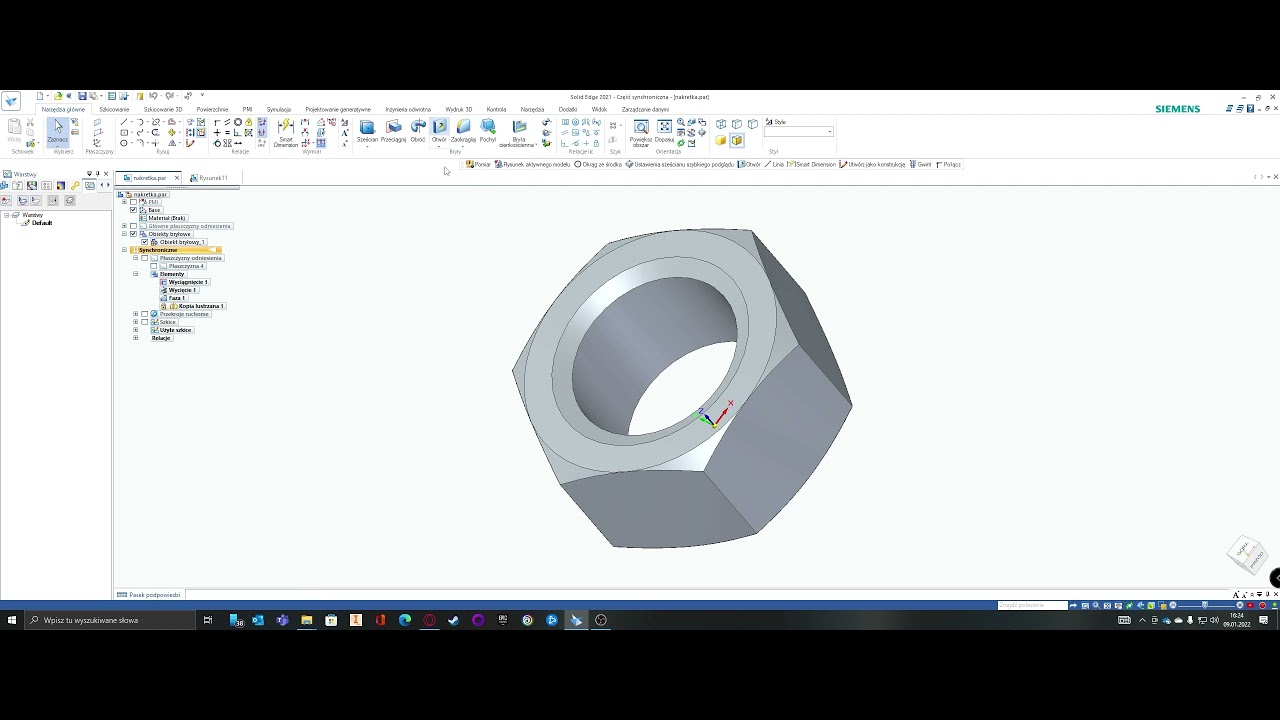The image size is (1280, 720).
Task: Click the Połącz command
Action: point(948,164)
